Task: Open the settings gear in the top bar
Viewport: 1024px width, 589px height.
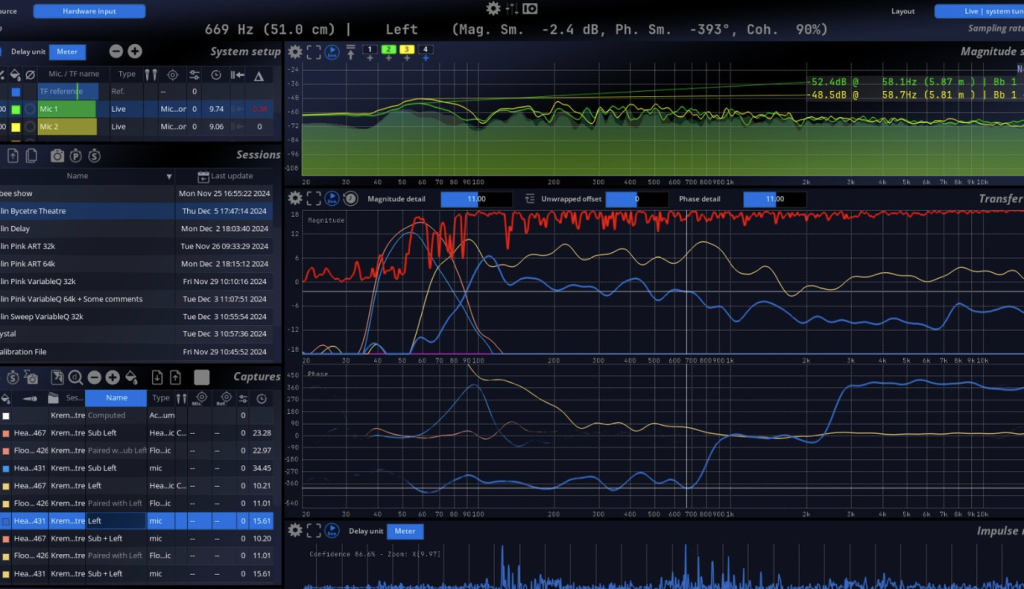Action: (x=492, y=9)
